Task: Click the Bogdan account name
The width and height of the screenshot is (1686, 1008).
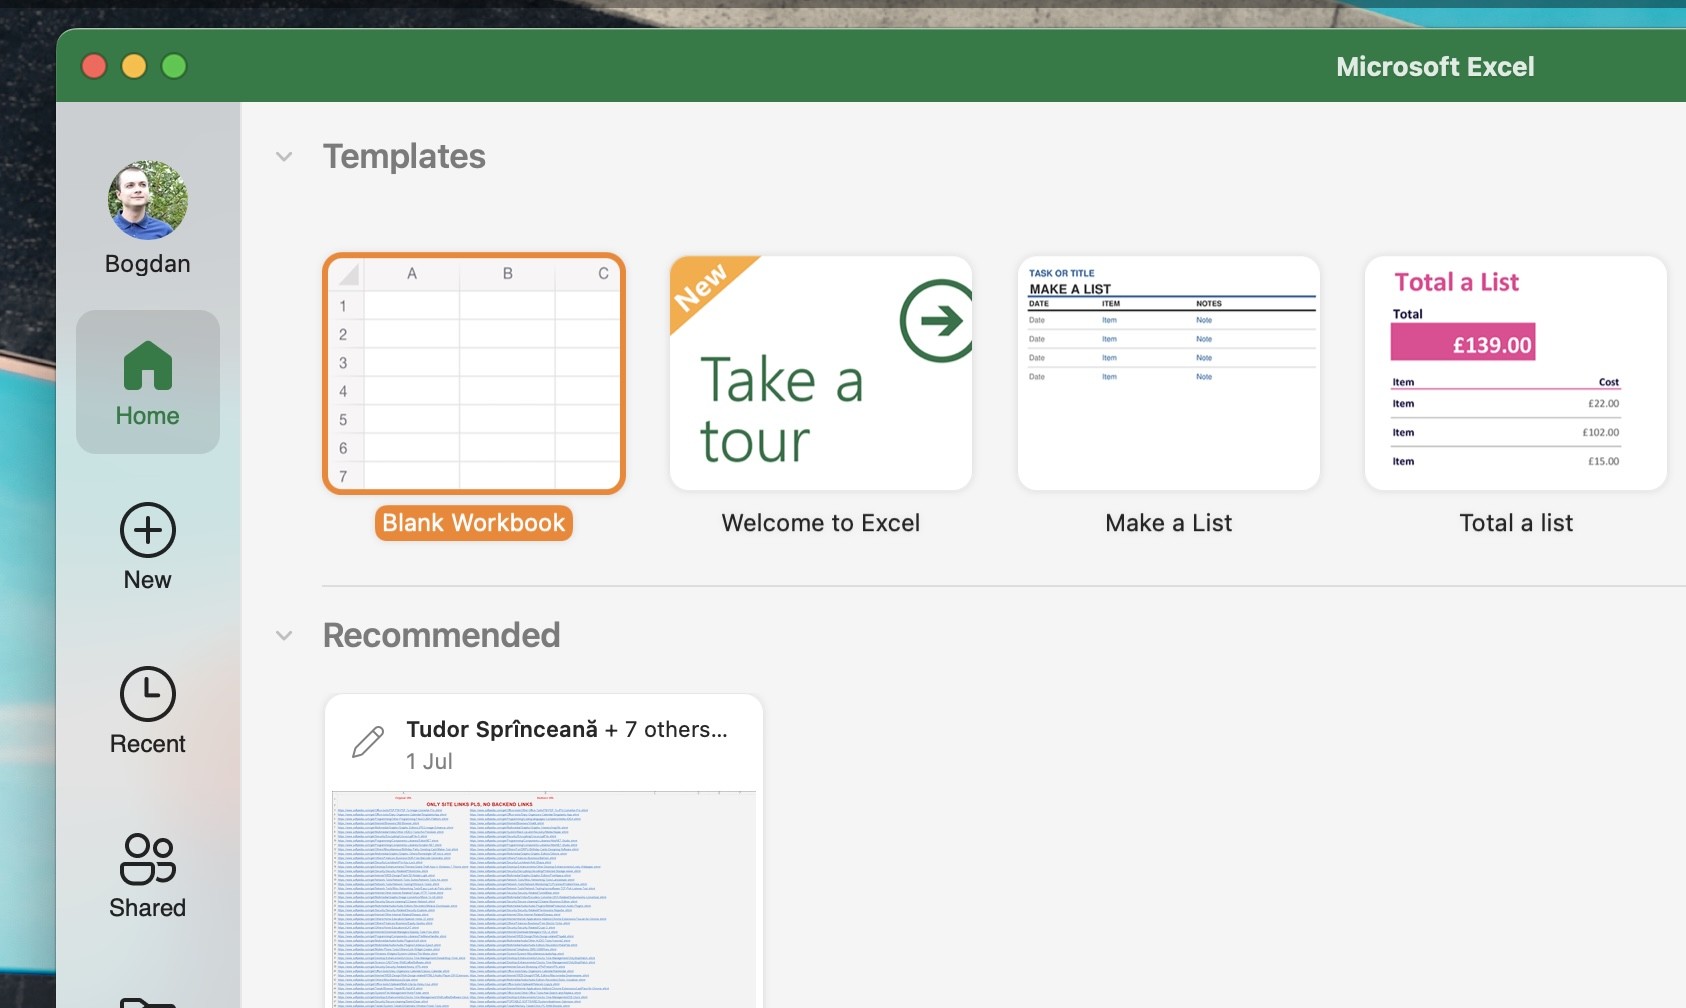Action: pos(148,264)
